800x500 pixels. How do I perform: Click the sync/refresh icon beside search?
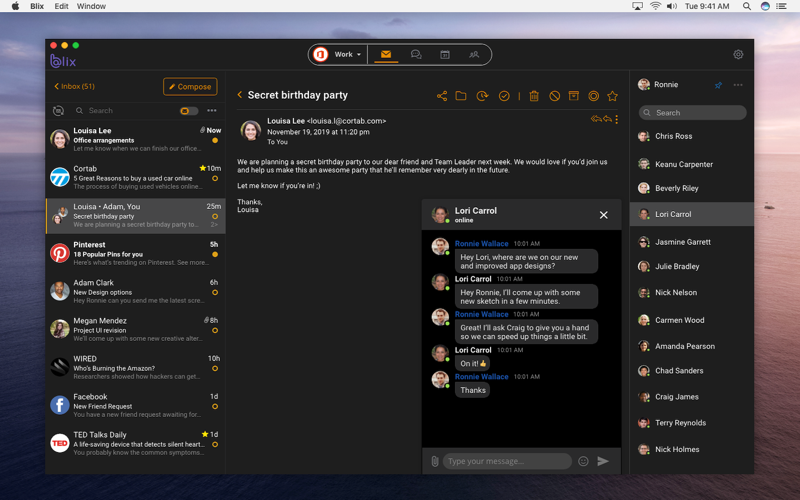coord(58,111)
